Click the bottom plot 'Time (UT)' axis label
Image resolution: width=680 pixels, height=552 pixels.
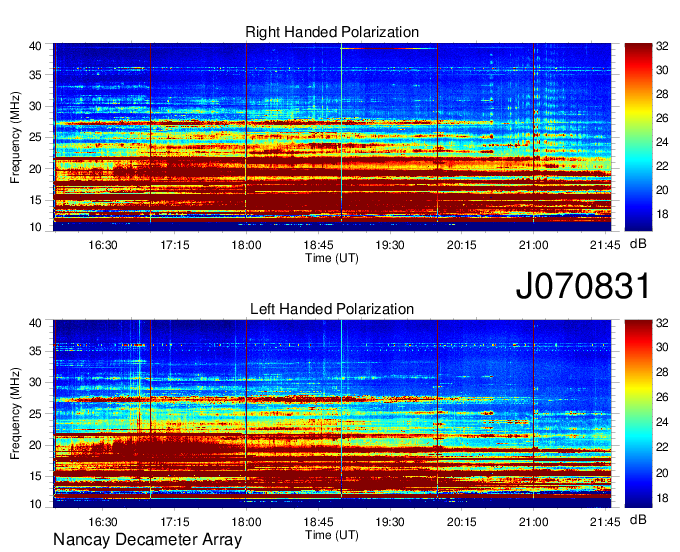tap(332, 535)
